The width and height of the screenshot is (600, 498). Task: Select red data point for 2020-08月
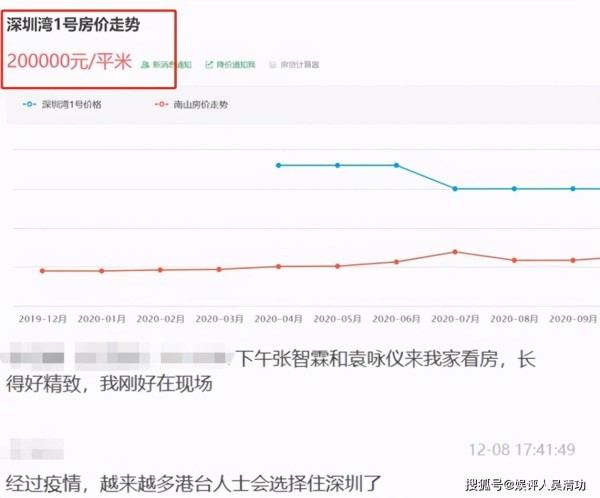click(x=514, y=260)
